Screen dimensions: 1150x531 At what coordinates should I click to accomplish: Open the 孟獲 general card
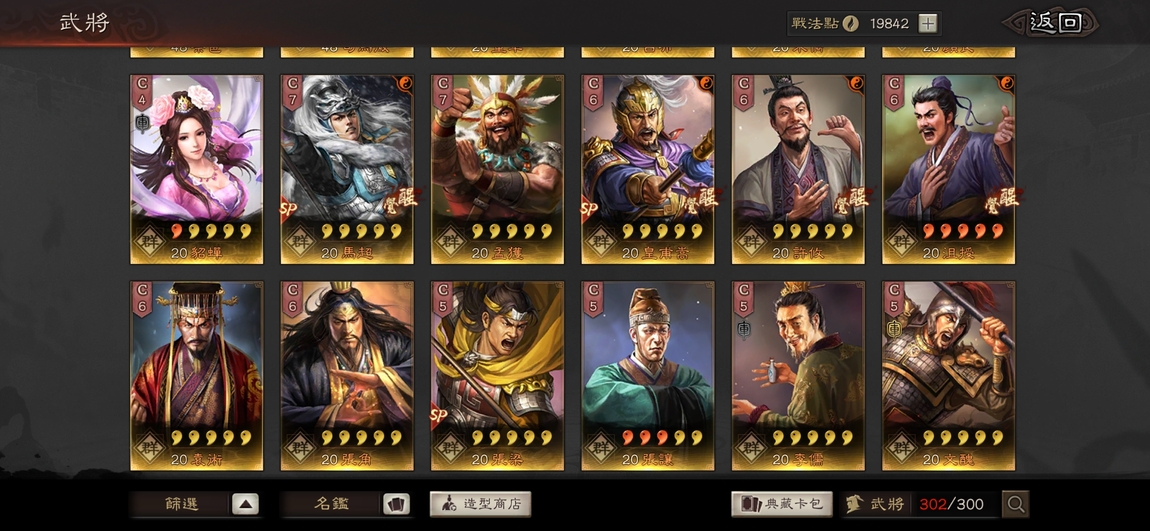(497, 169)
